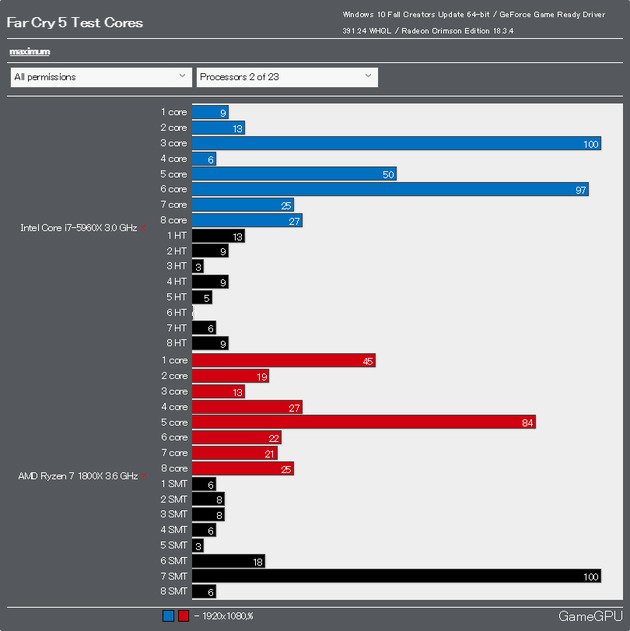
Task: Click the Intel 2 core bar valued 13
Action: [218, 128]
